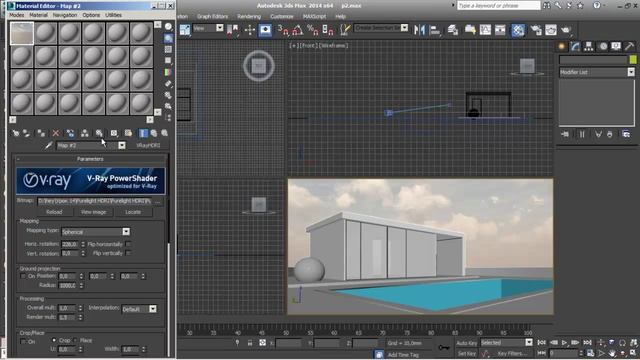This screenshot has width=640, height=360.
Task: Open the Create command panel tab
Action: click(x=562, y=46)
